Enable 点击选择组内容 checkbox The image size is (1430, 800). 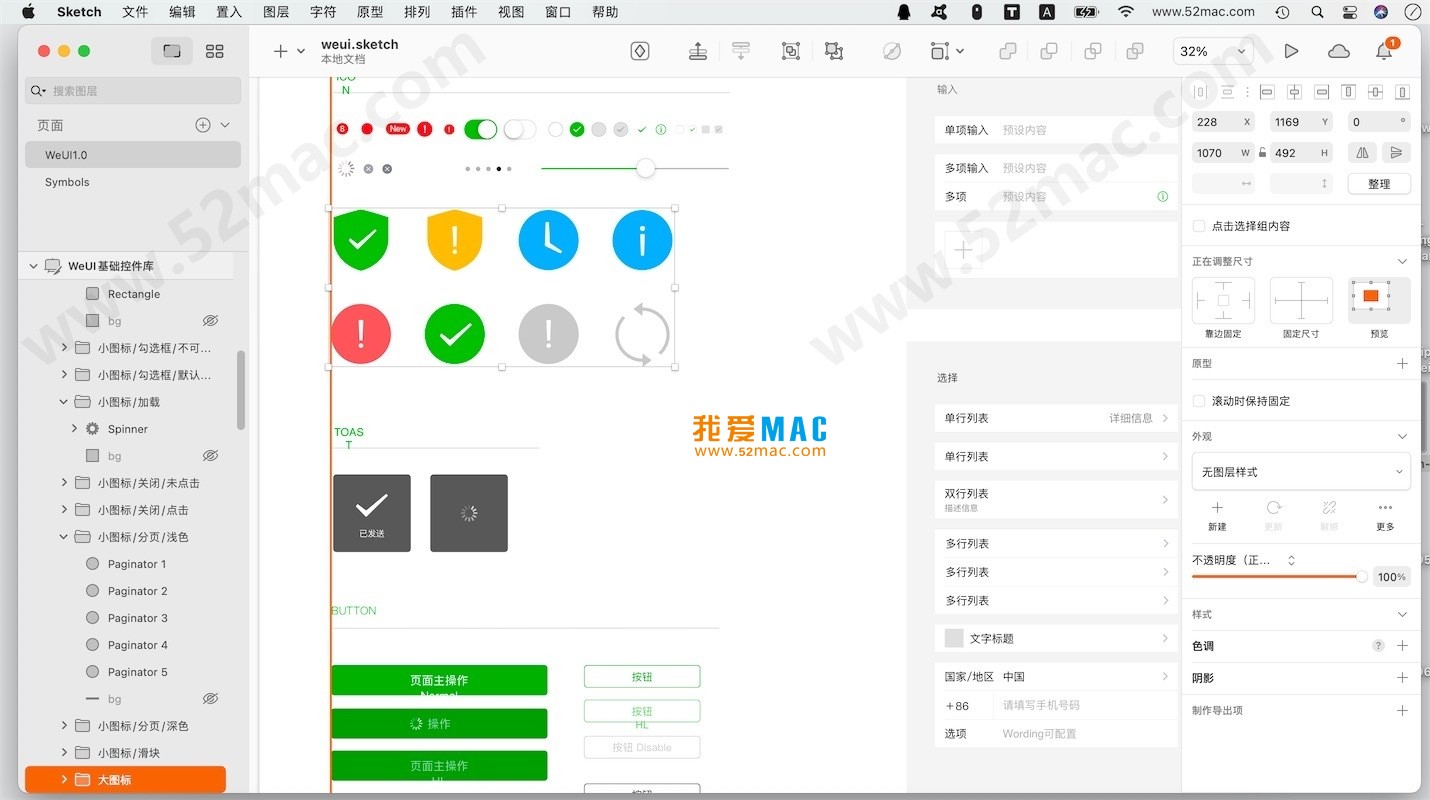pos(1199,226)
